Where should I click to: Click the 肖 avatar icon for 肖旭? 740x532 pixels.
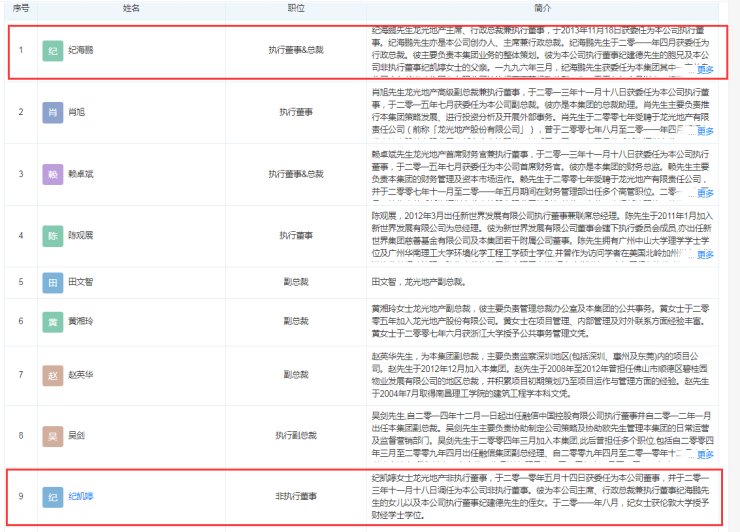click(53, 112)
